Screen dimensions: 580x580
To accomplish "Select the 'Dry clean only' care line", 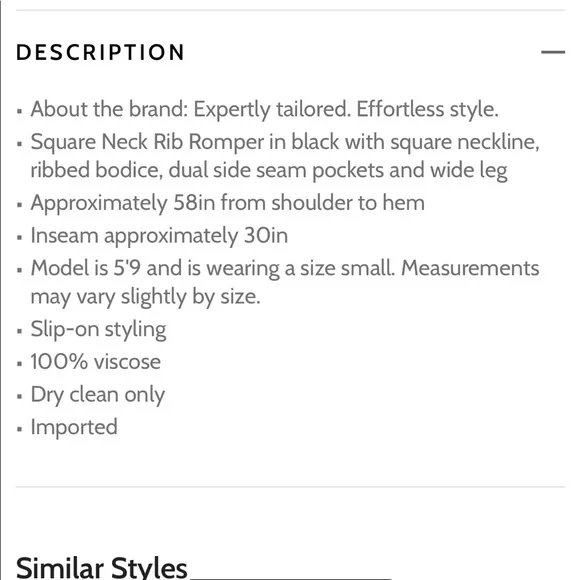I will tap(98, 395).
